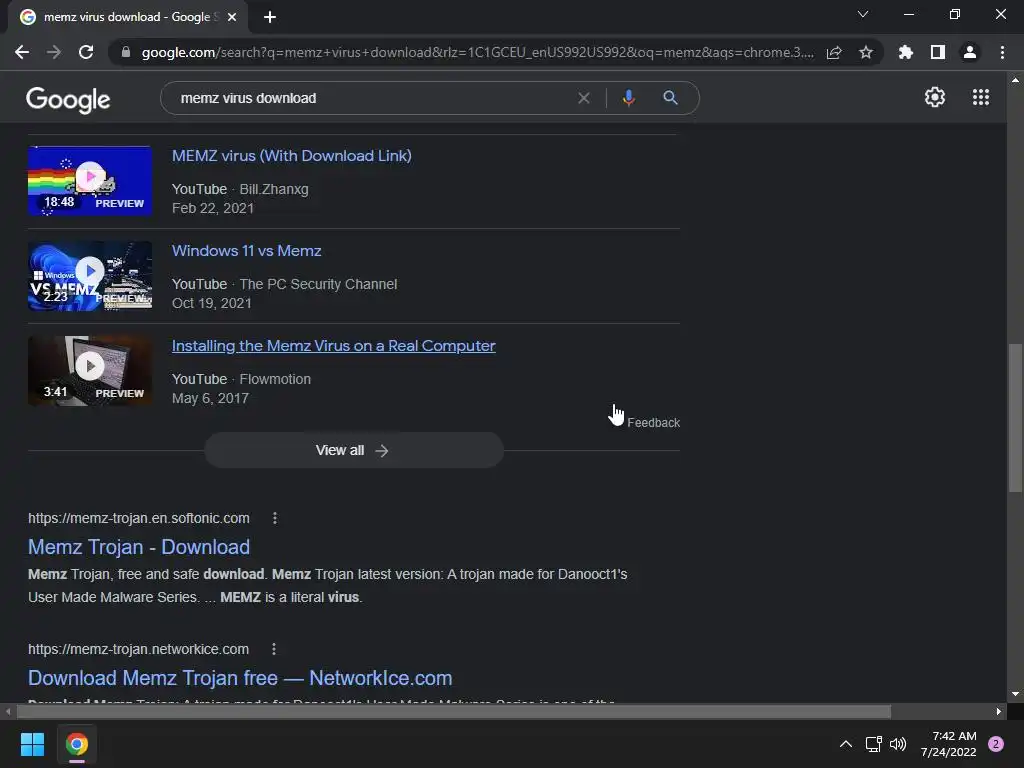Click View all videos button
Screen dimensions: 1024x768
point(354,450)
